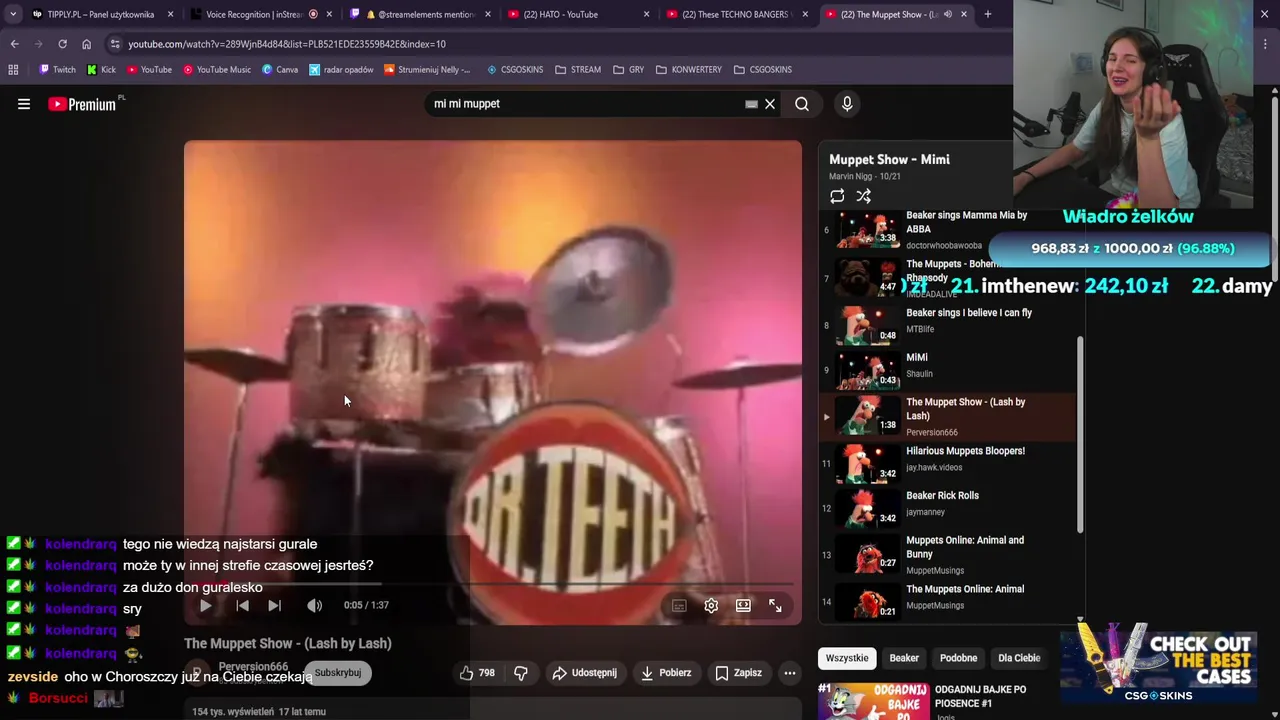Expand the STREAM bookmarks folder
The image size is (1280, 720).
tap(578, 70)
